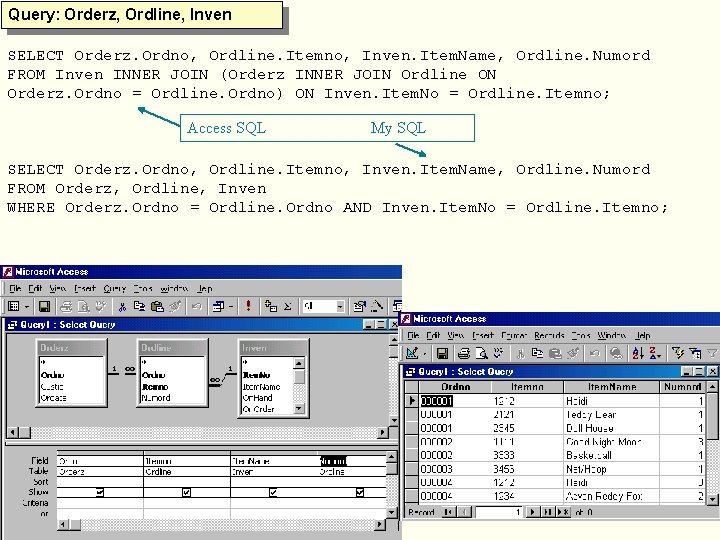This screenshot has width=720, height=540.
Task: Open query Properties icon in design toolbar
Action: (x=360, y=306)
